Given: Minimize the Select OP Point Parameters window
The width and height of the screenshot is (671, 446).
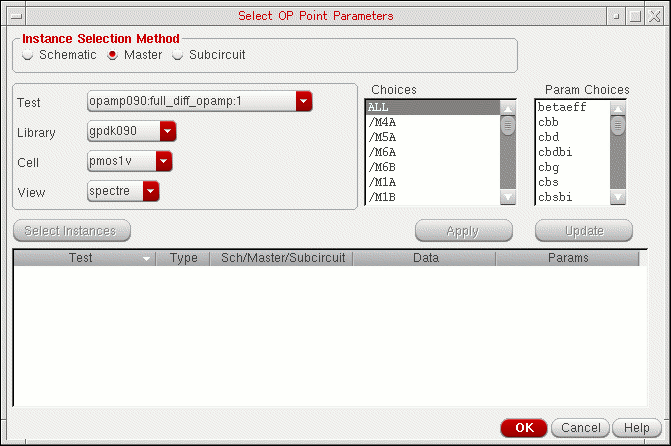Looking at the screenshot, I should pos(616,16).
